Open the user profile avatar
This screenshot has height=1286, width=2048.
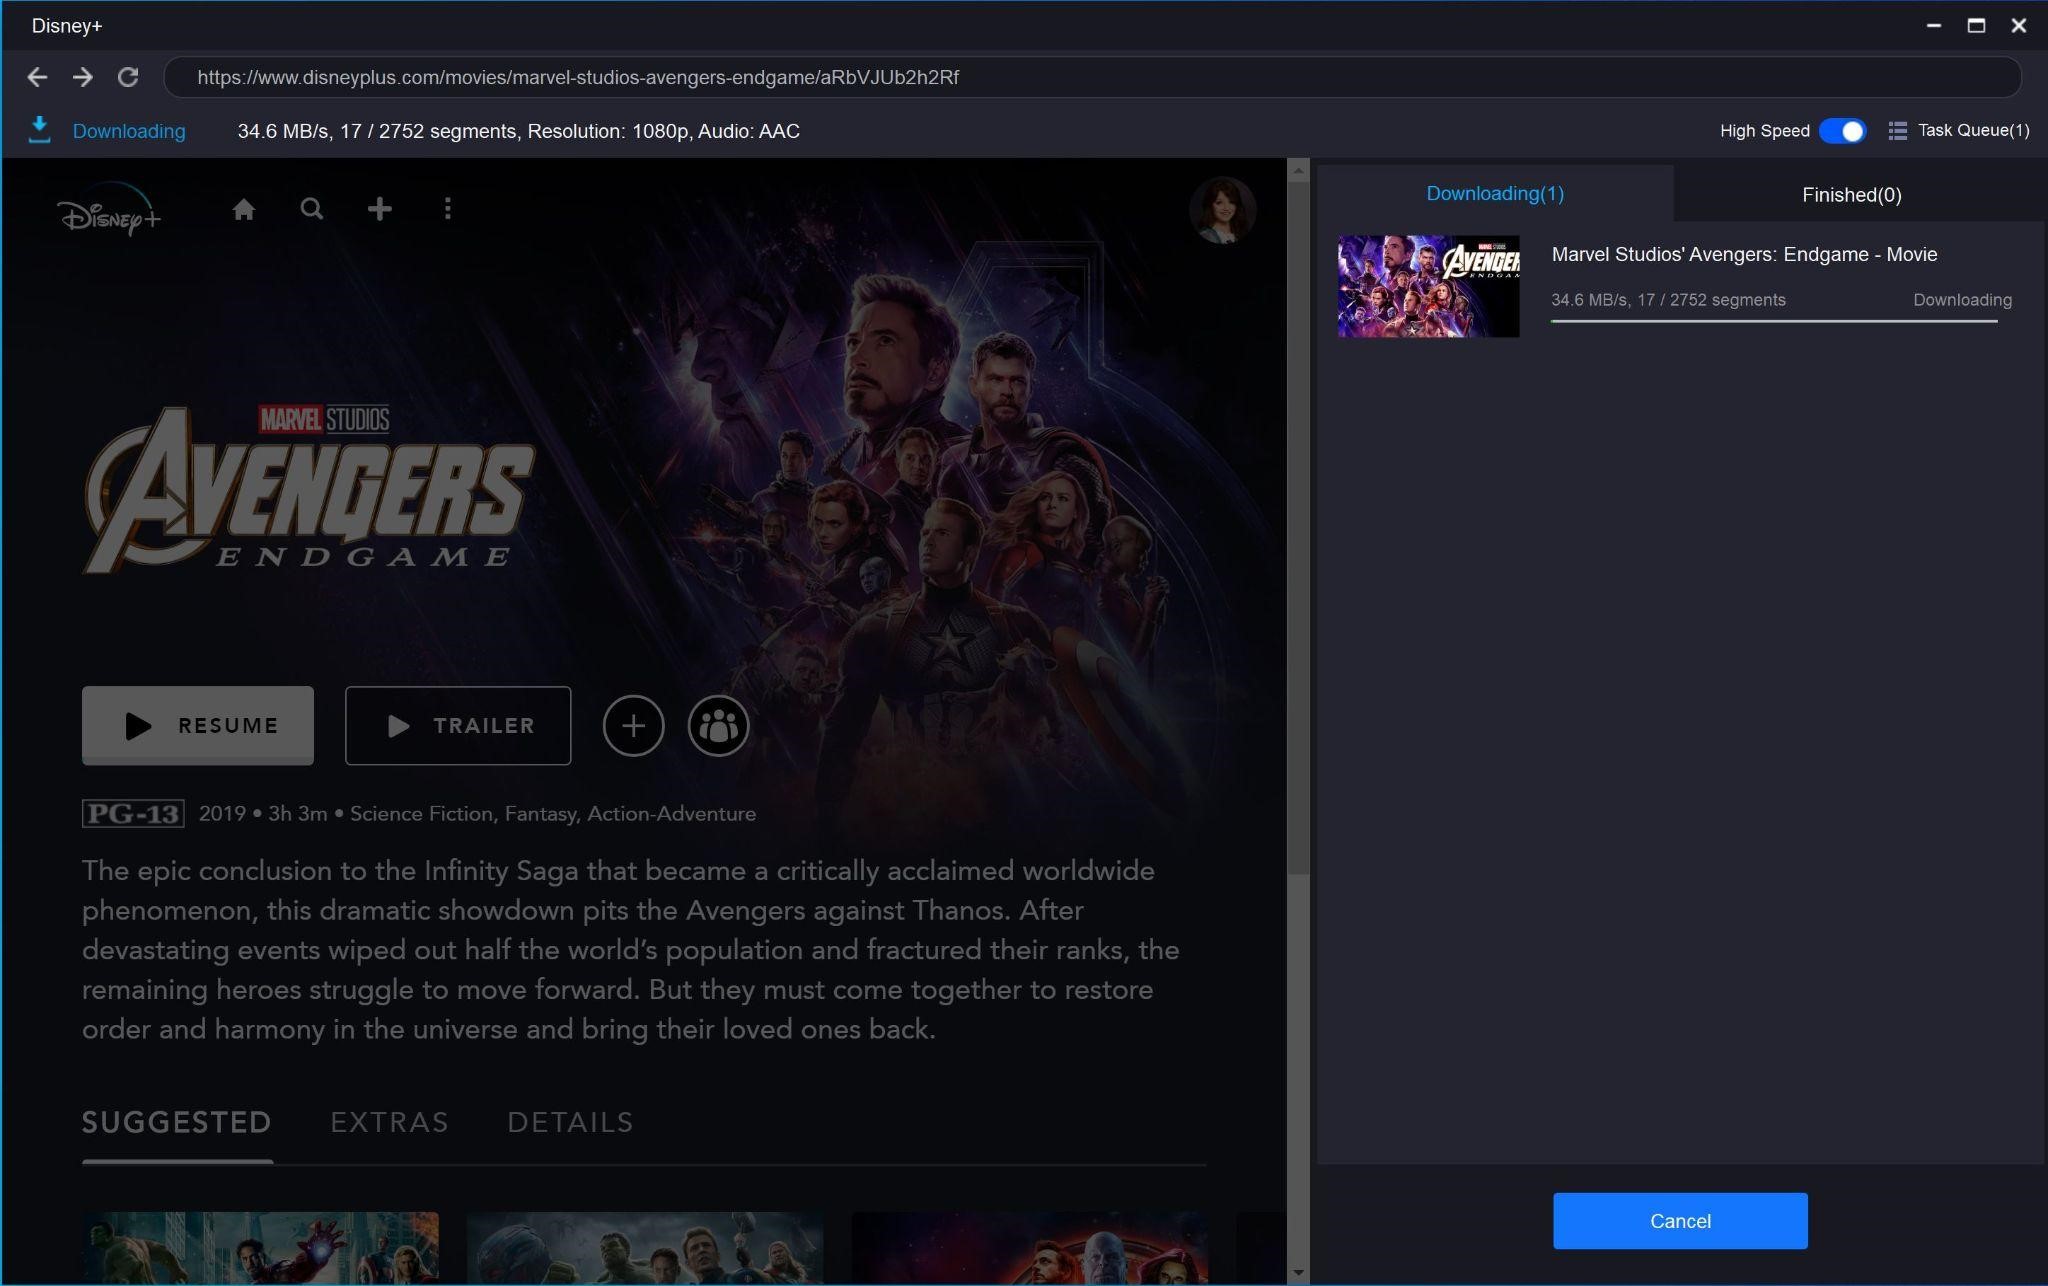pyautogui.click(x=1222, y=211)
